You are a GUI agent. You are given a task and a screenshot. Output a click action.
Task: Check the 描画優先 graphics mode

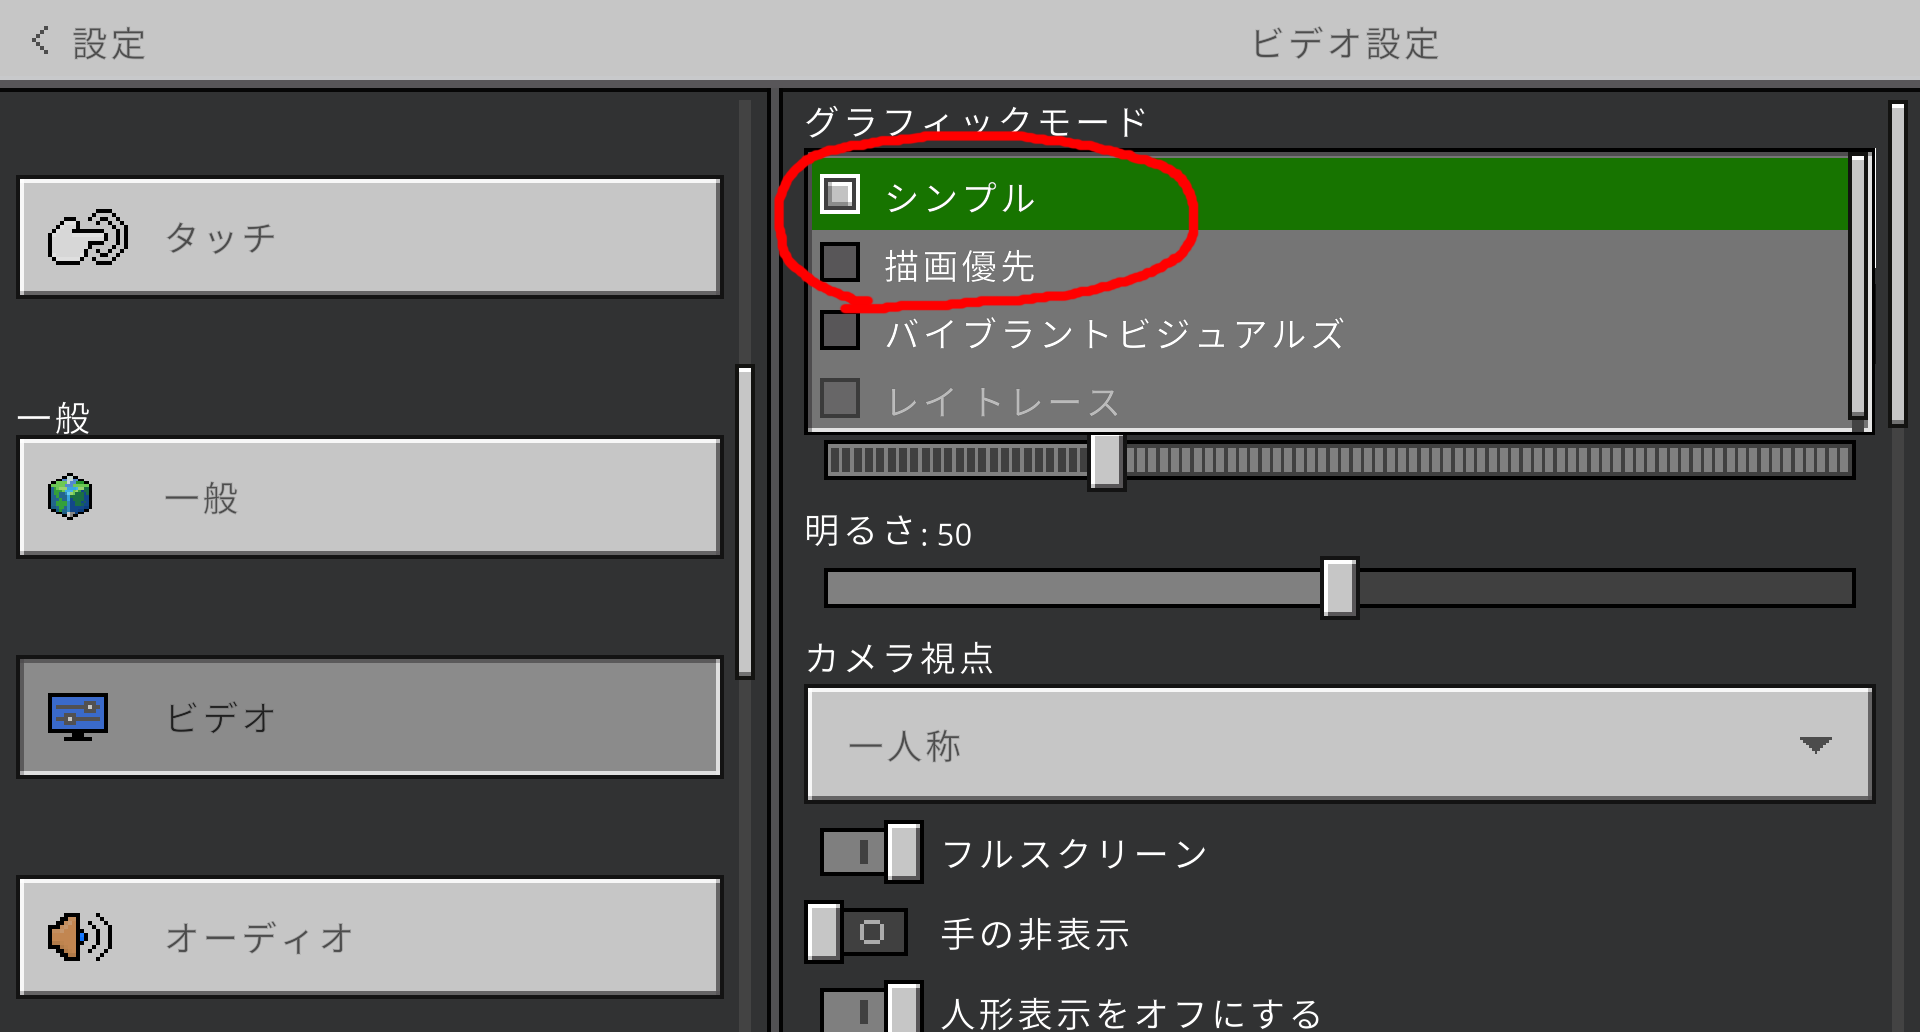coord(840,262)
